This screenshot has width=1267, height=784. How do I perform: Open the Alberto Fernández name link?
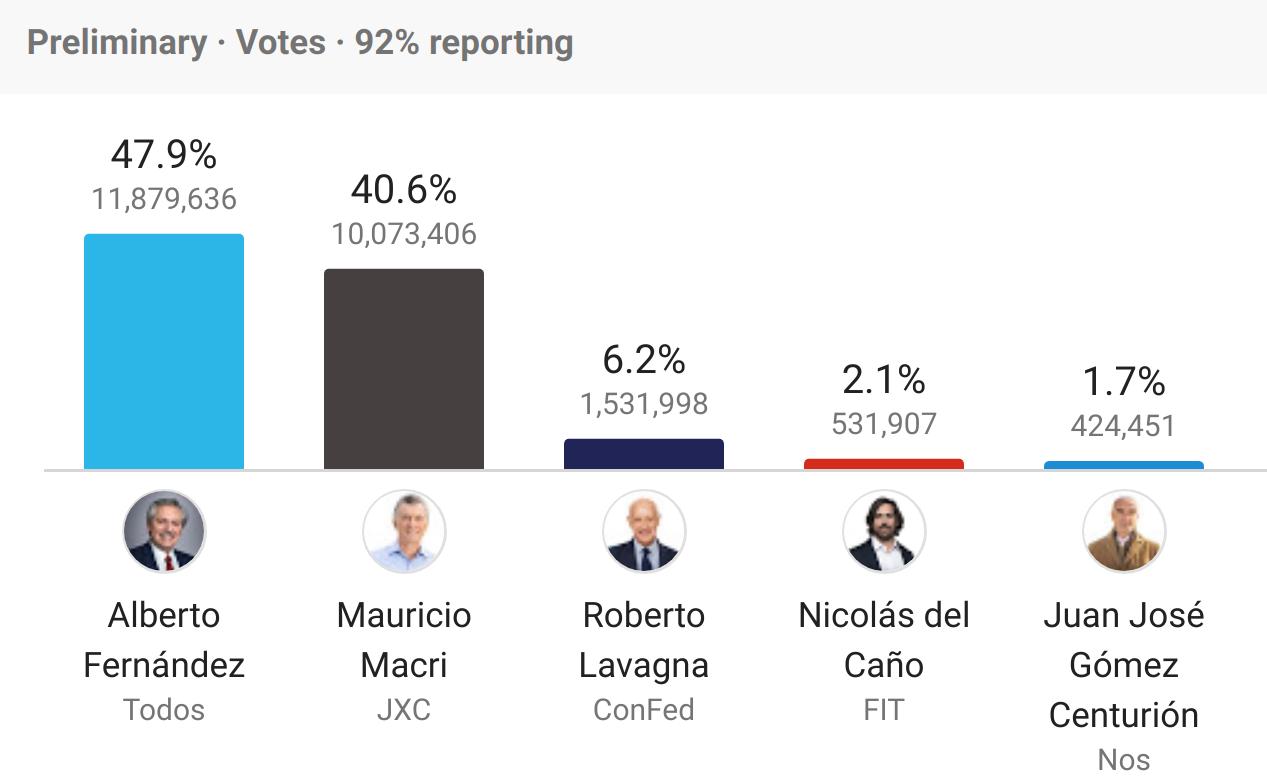[164, 640]
